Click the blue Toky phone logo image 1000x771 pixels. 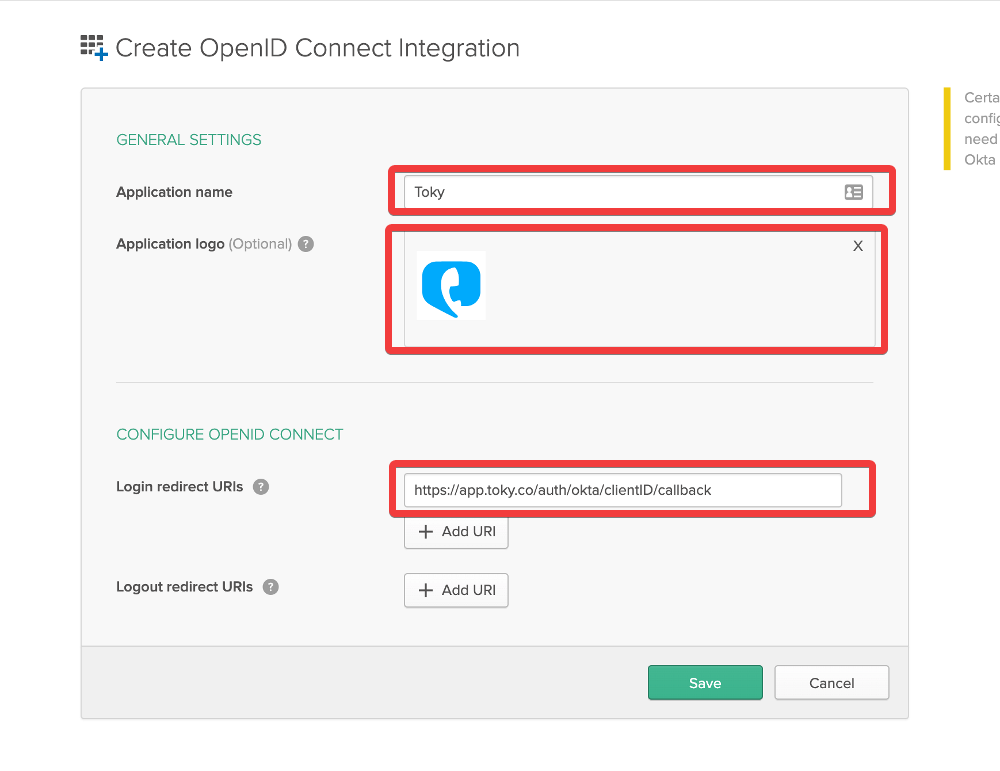451,286
